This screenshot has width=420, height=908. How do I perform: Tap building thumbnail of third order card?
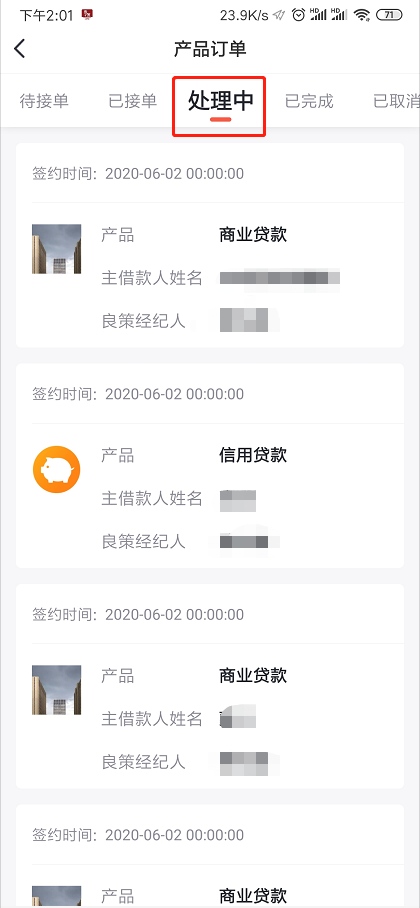56,690
